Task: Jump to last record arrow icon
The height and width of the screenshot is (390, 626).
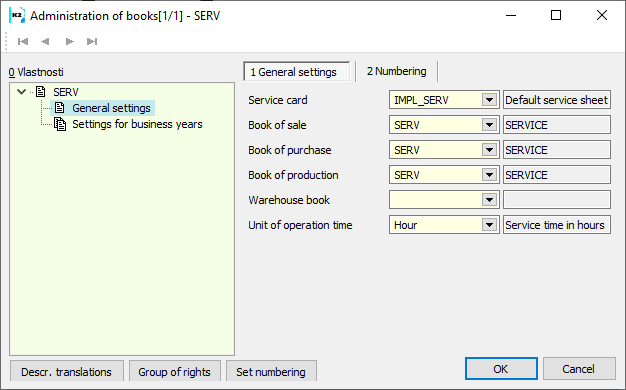Action: pos(92,42)
